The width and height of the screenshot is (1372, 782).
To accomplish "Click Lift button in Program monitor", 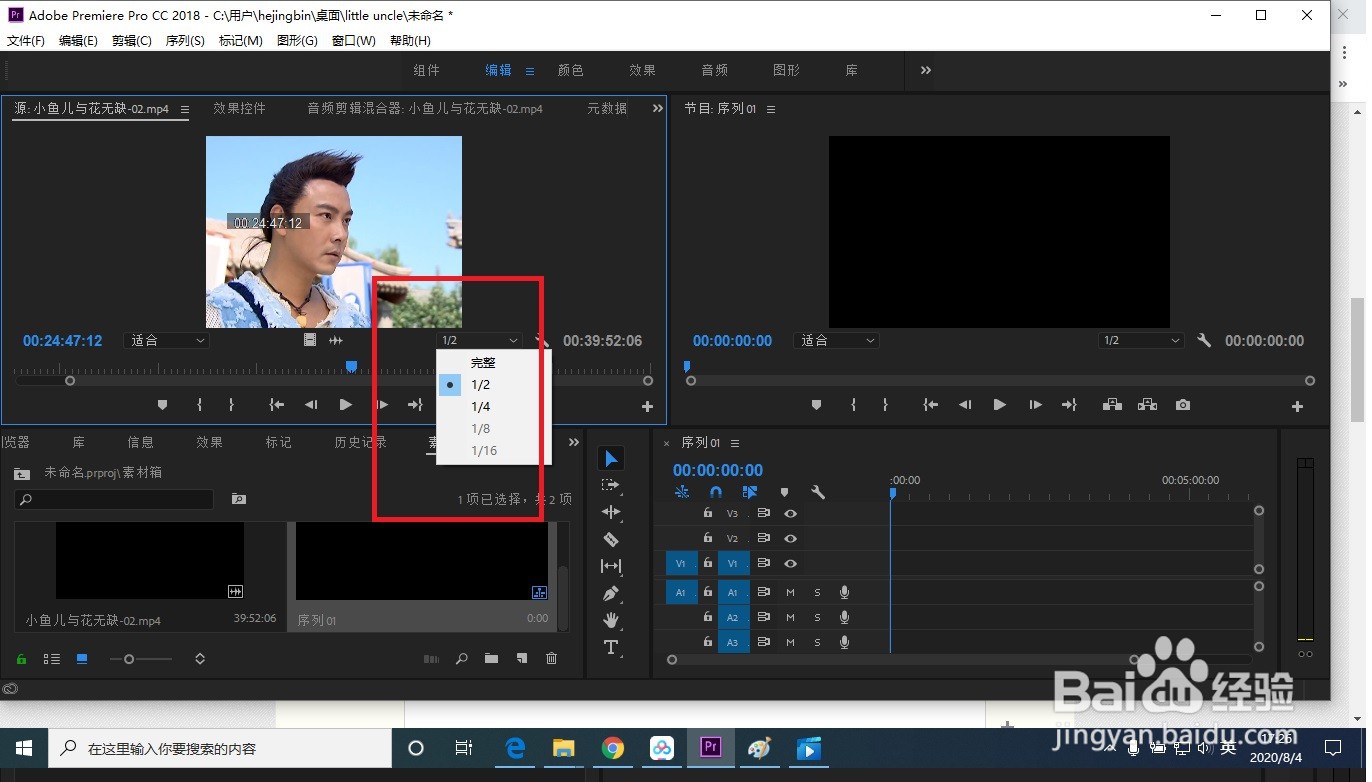I will 1111,405.
